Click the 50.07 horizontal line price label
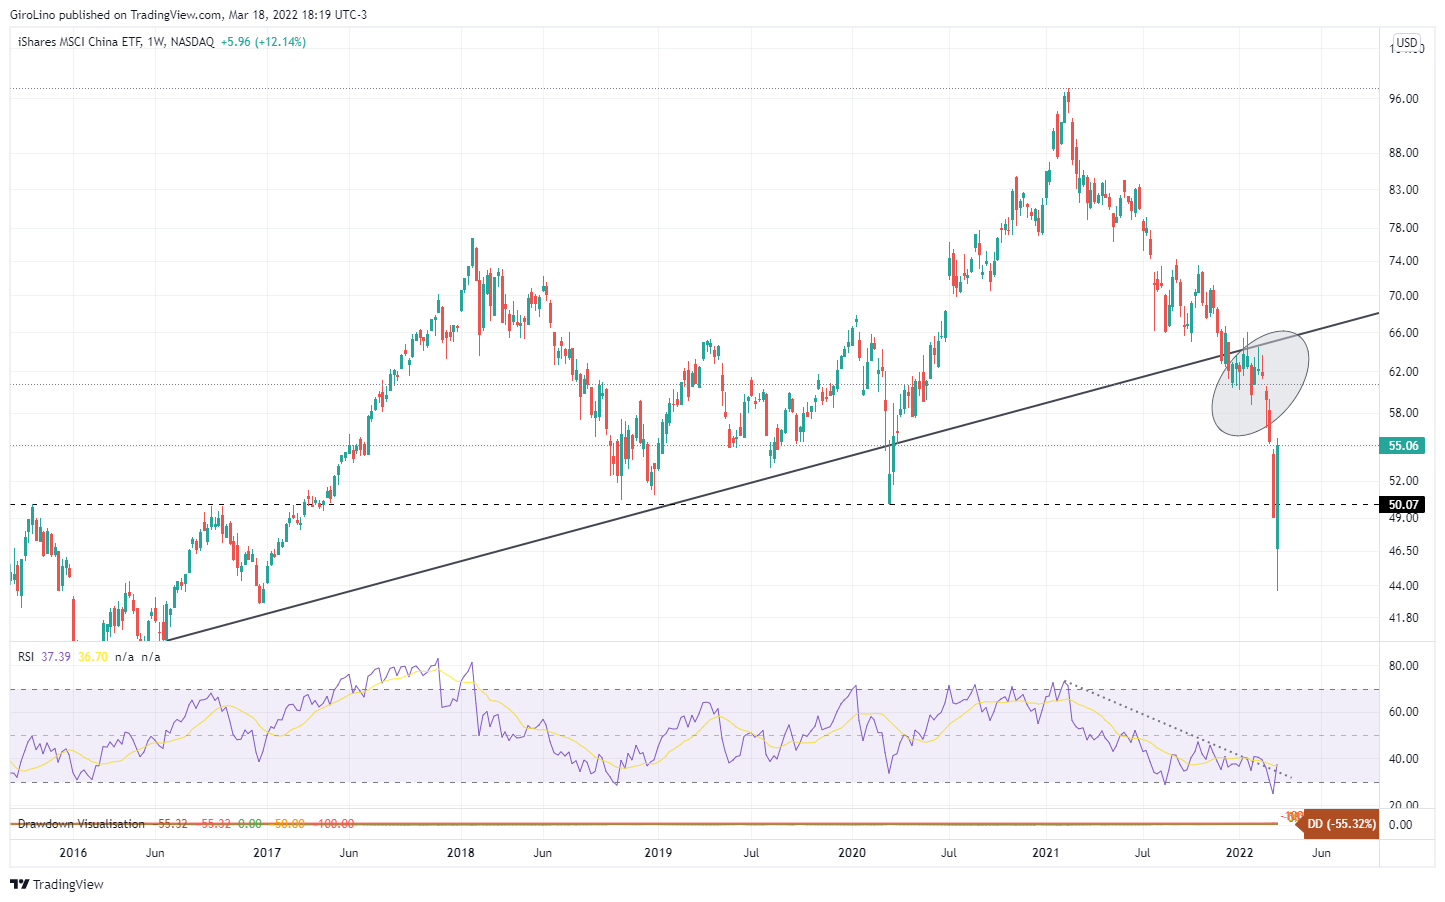 click(x=1403, y=505)
